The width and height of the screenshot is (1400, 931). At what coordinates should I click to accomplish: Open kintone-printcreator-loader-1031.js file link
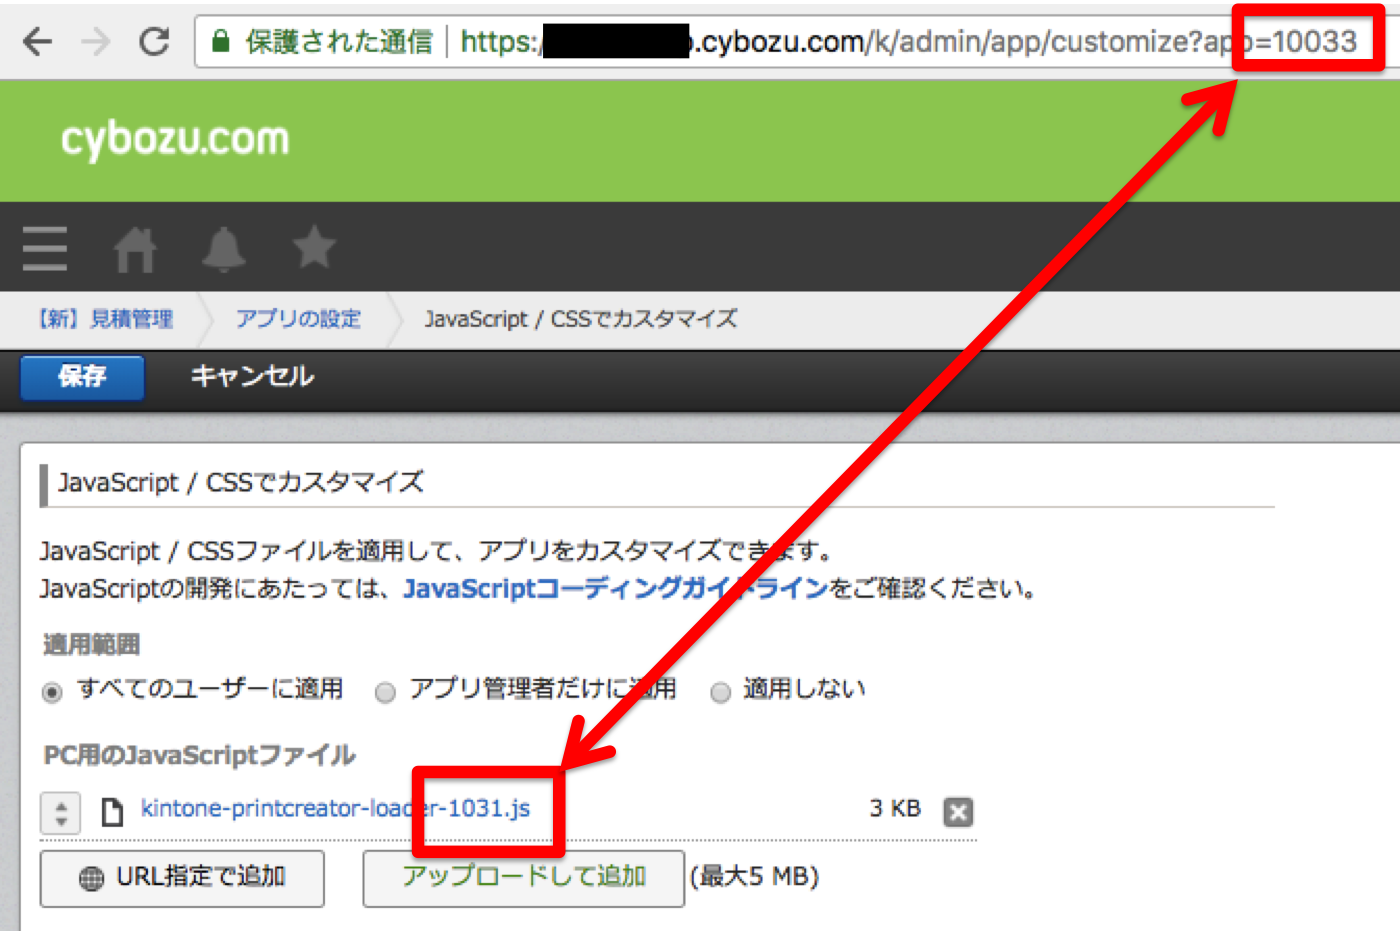click(x=335, y=808)
